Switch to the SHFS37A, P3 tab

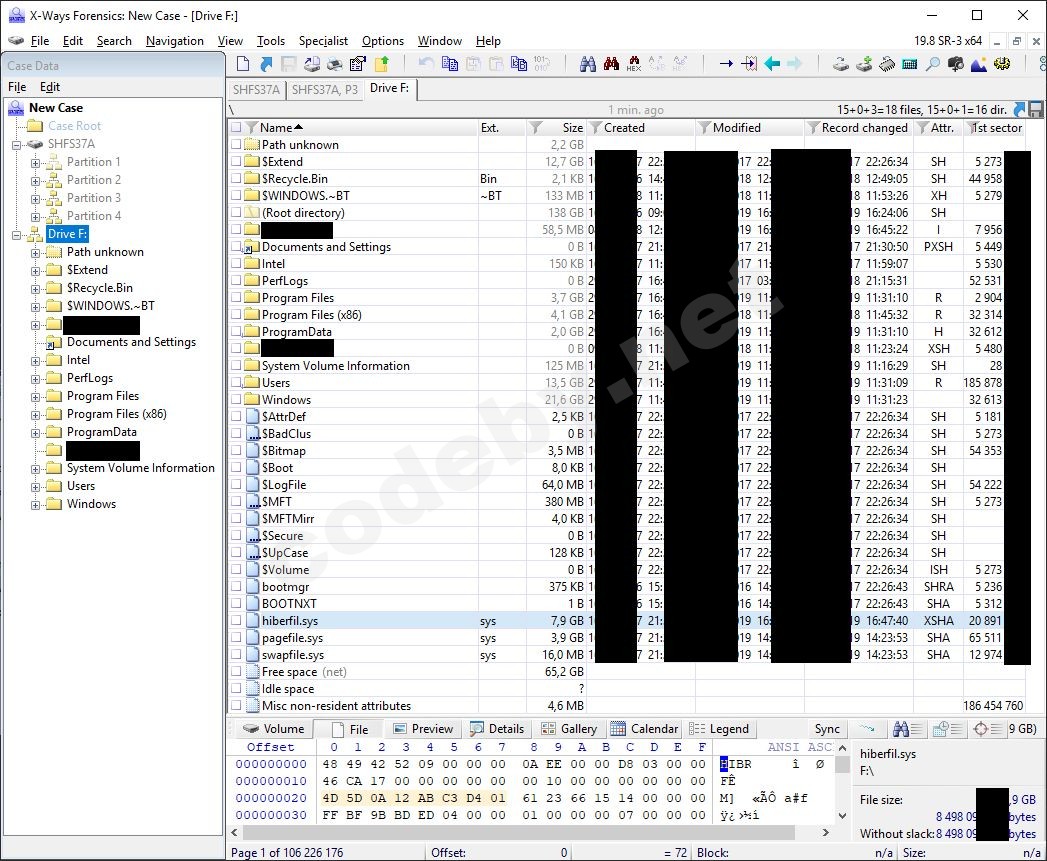point(324,89)
